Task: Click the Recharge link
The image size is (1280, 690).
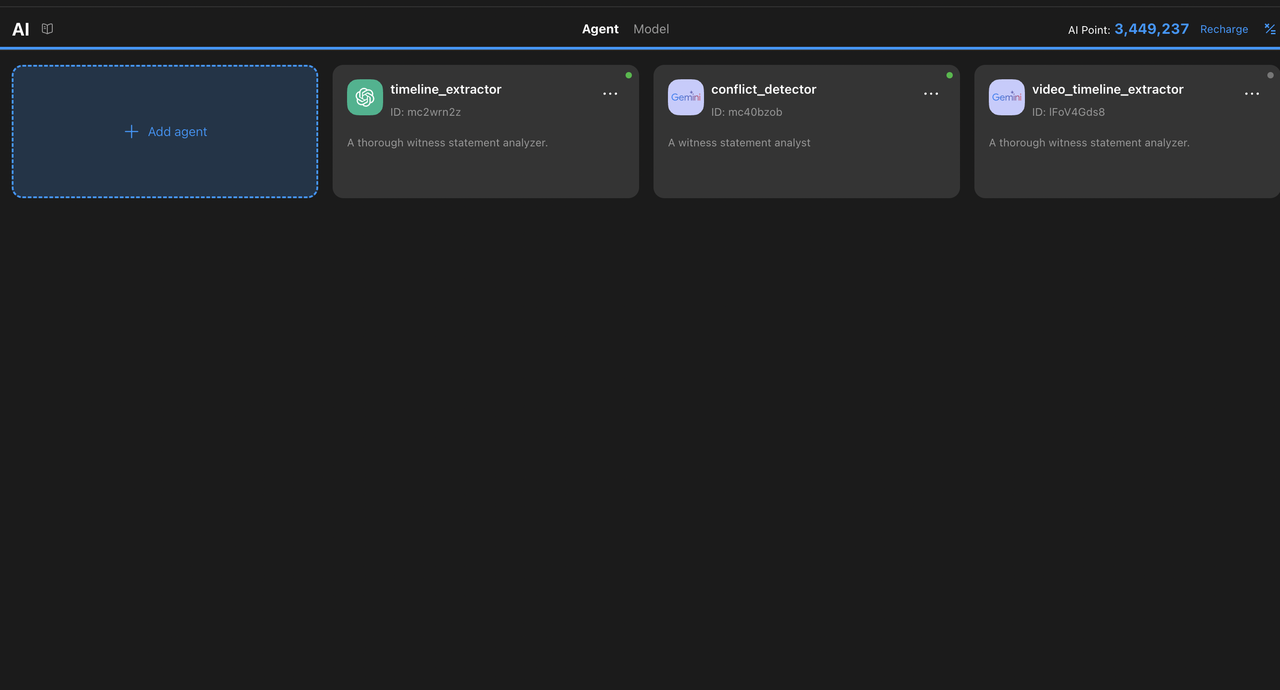Action: [x=1224, y=29]
